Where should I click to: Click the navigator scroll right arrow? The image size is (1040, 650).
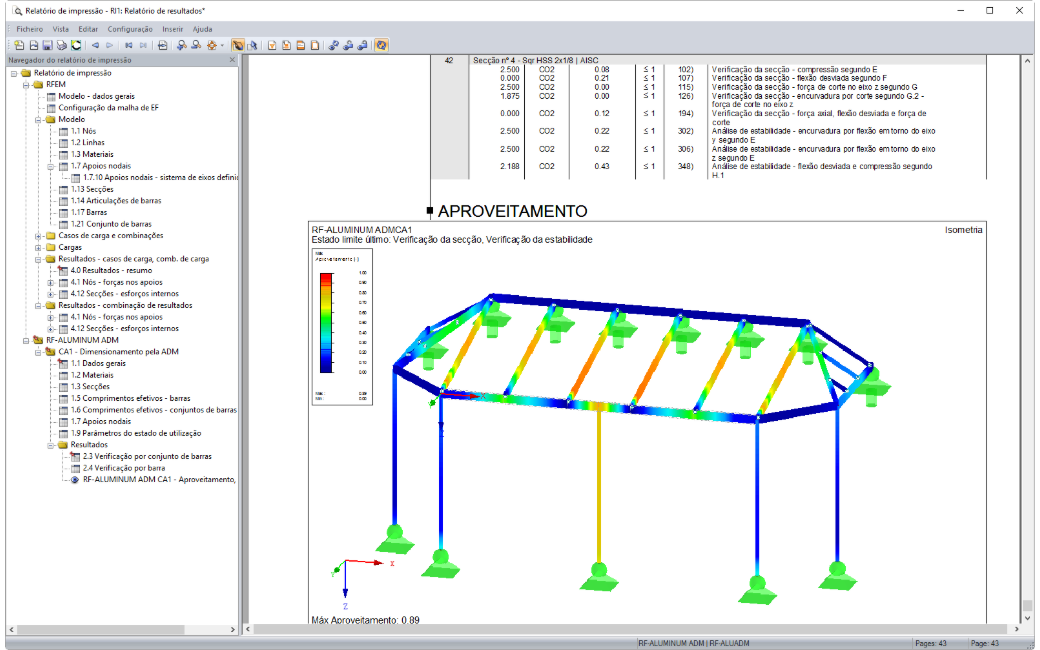[x=233, y=629]
